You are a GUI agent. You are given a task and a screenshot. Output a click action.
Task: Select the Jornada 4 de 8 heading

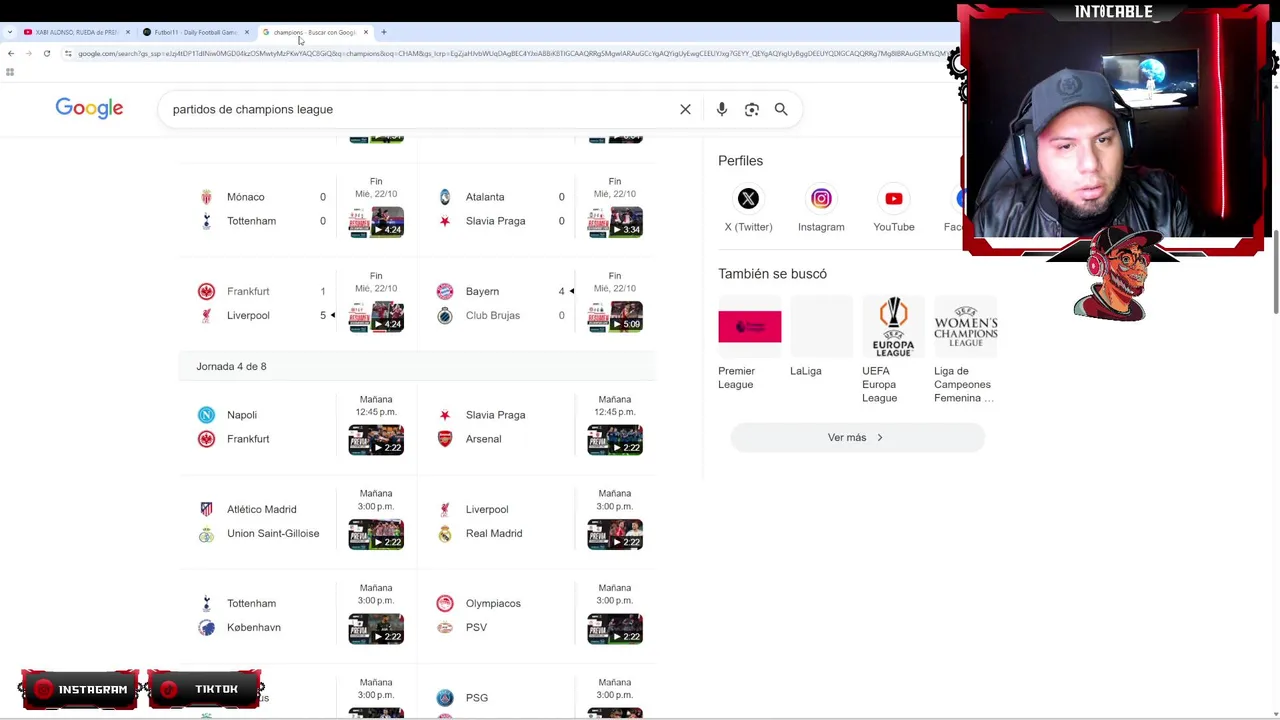click(231, 366)
